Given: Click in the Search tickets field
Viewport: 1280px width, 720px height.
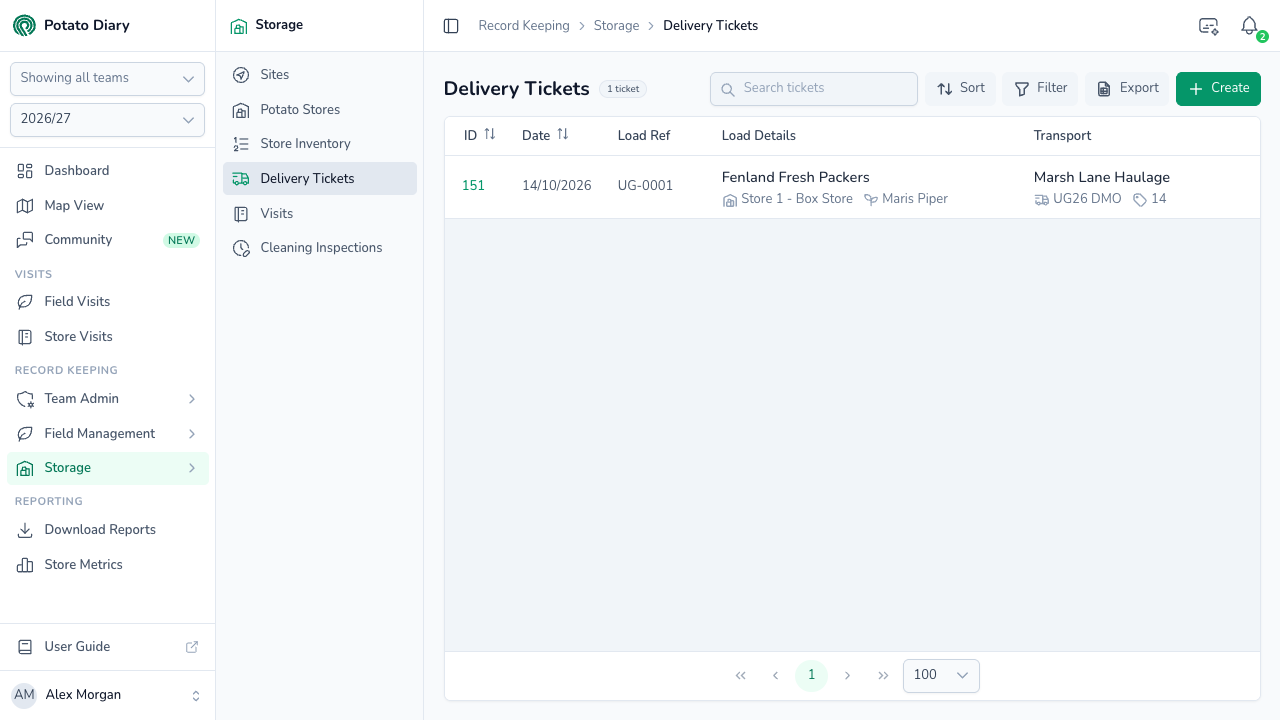Looking at the screenshot, I should pyautogui.click(x=814, y=89).
